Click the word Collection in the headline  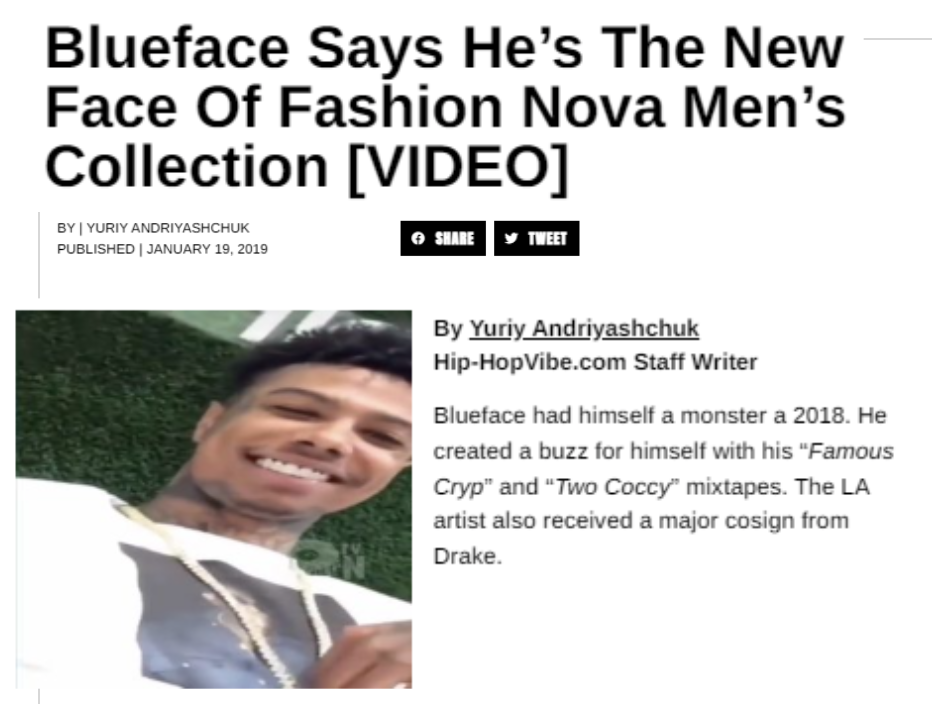(x=187, y=167)
